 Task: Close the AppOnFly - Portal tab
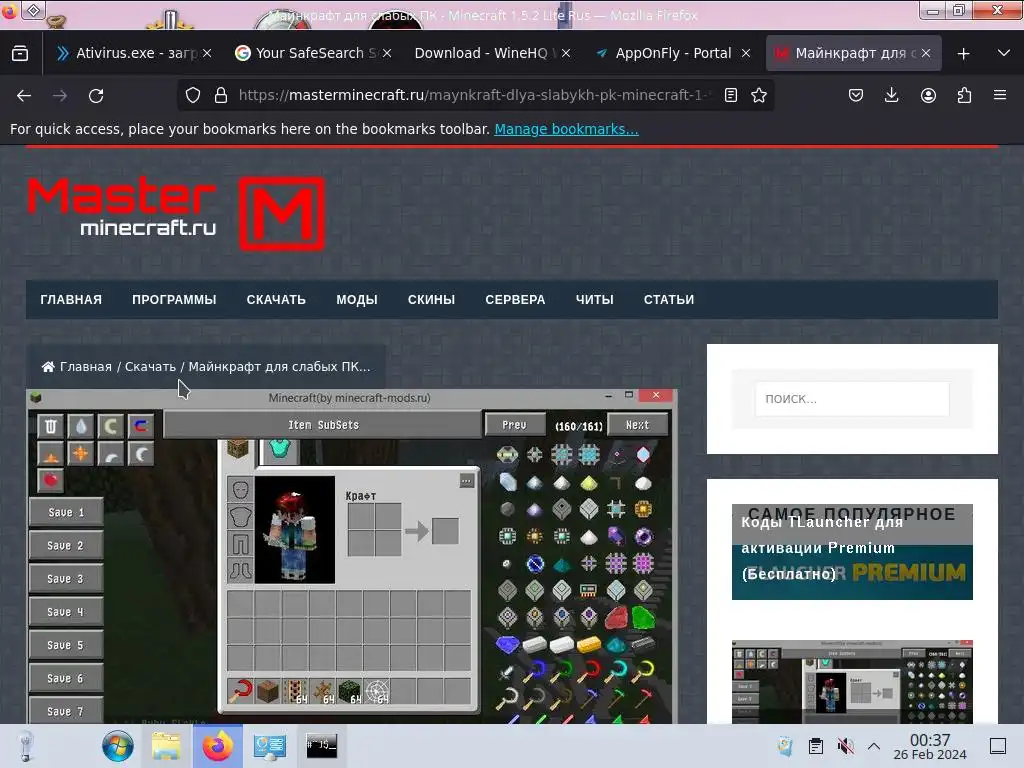point(746,53)
